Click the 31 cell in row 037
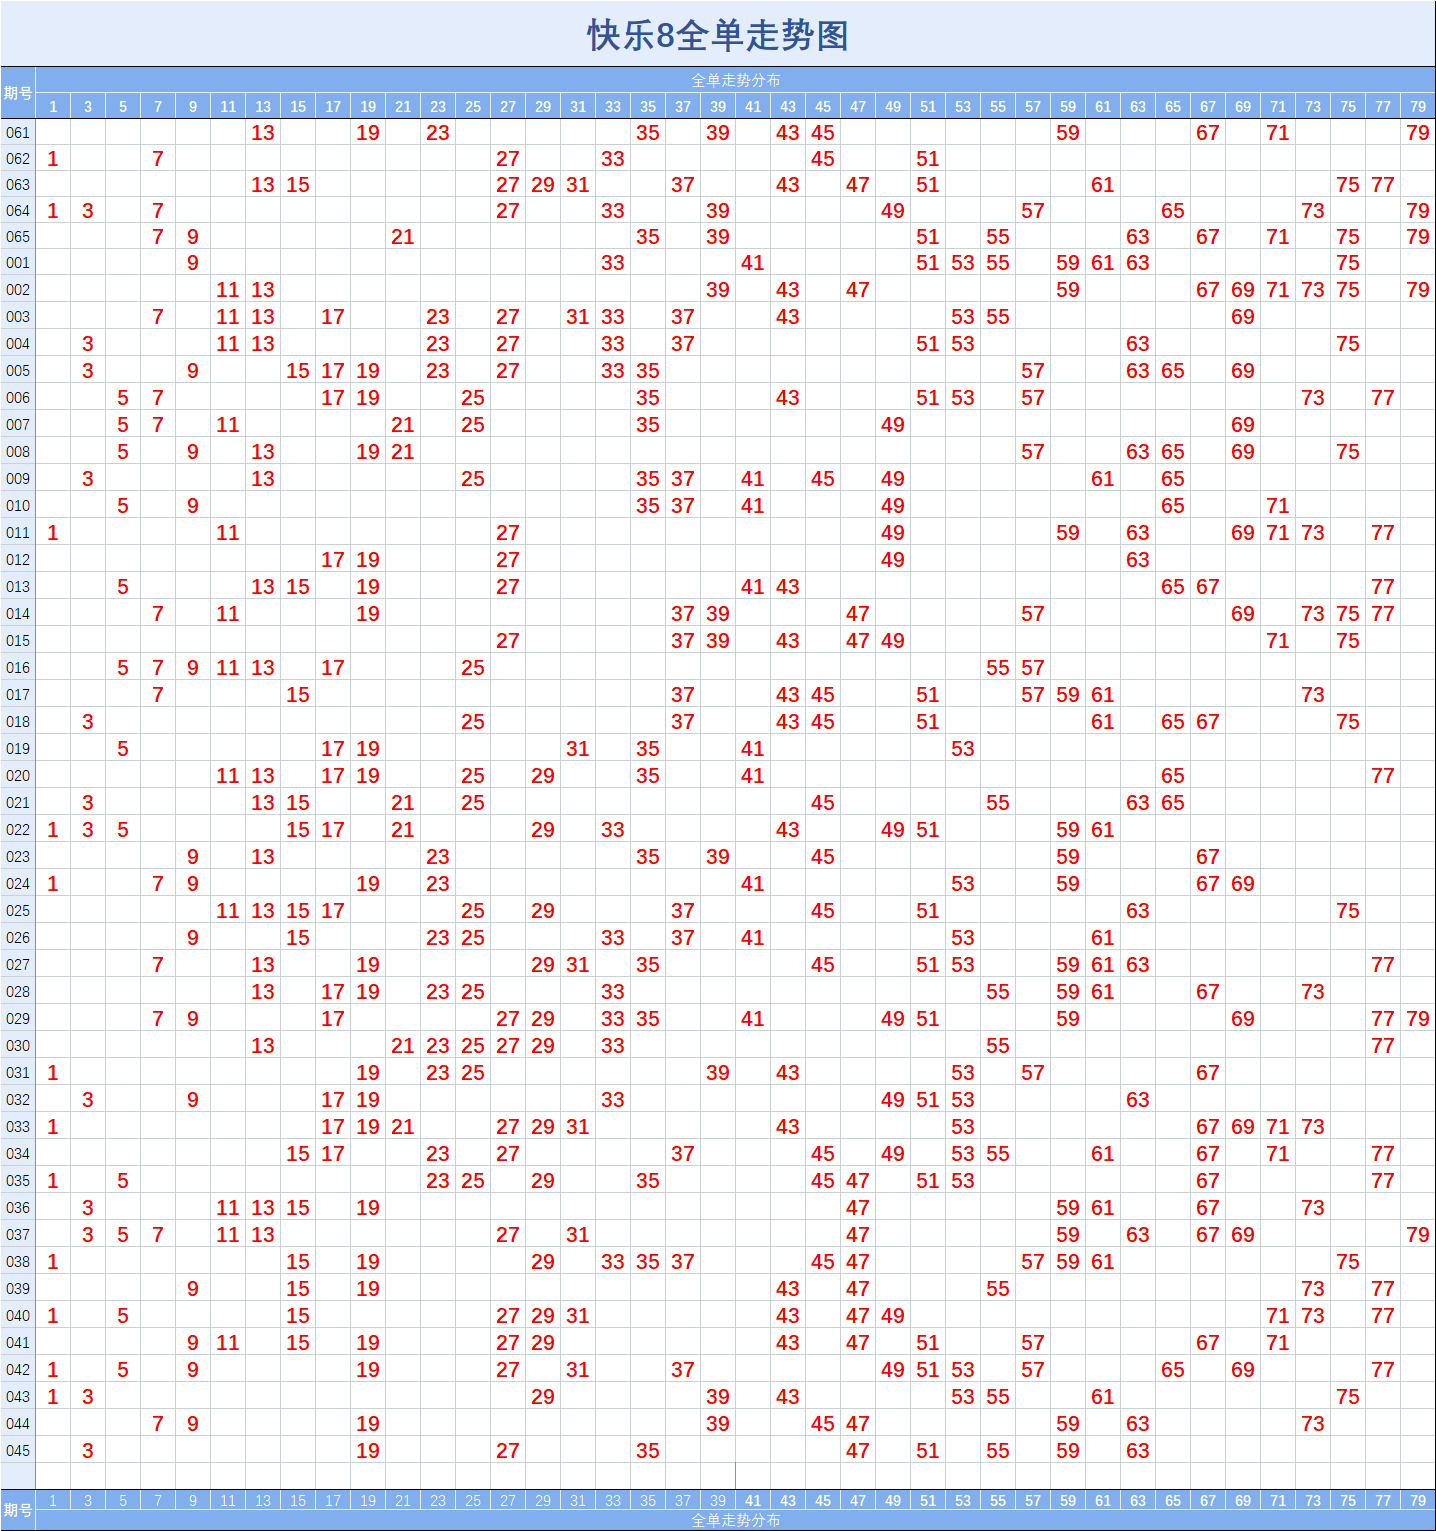The width and height of the screenshot is (1436, 1531). tap(578, 1235)
